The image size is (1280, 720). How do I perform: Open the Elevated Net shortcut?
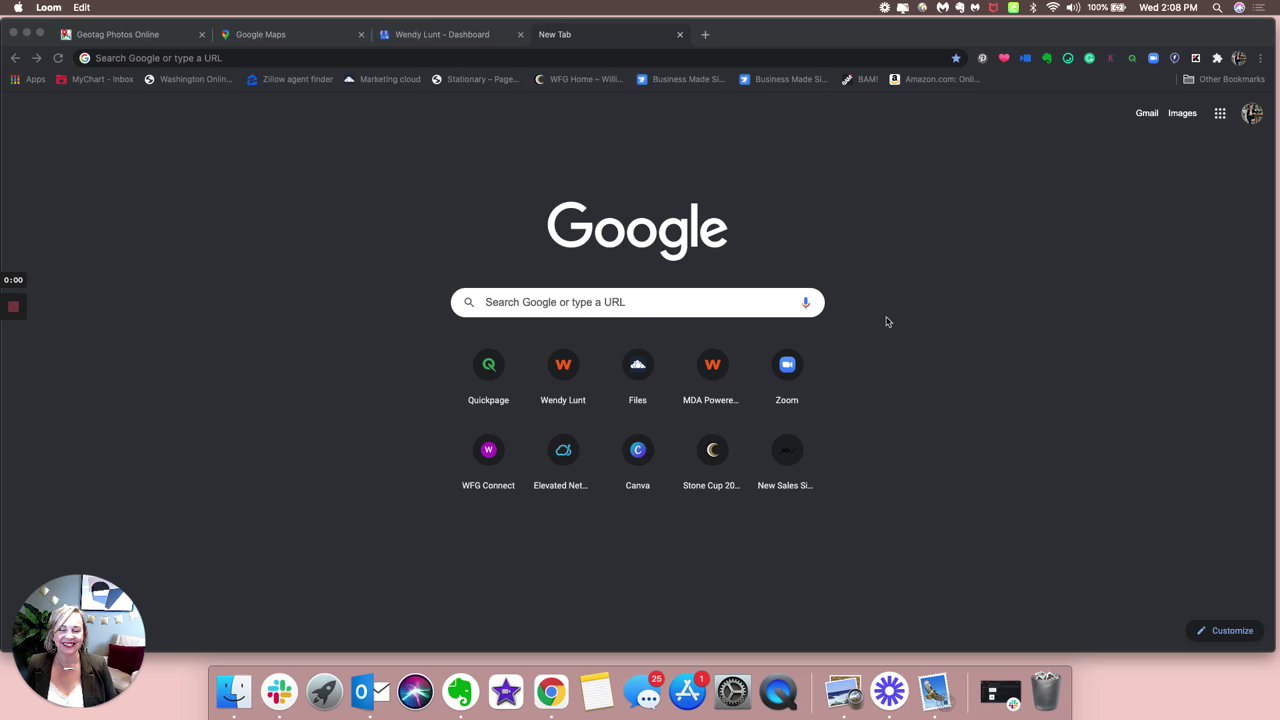pos(563,463)
